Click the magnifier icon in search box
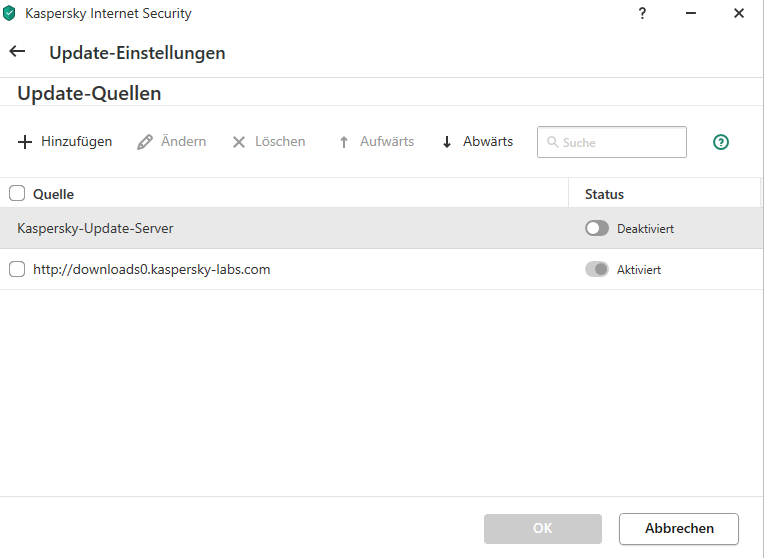This screenshot has width=766, height=558. click(x=552, y=142)
